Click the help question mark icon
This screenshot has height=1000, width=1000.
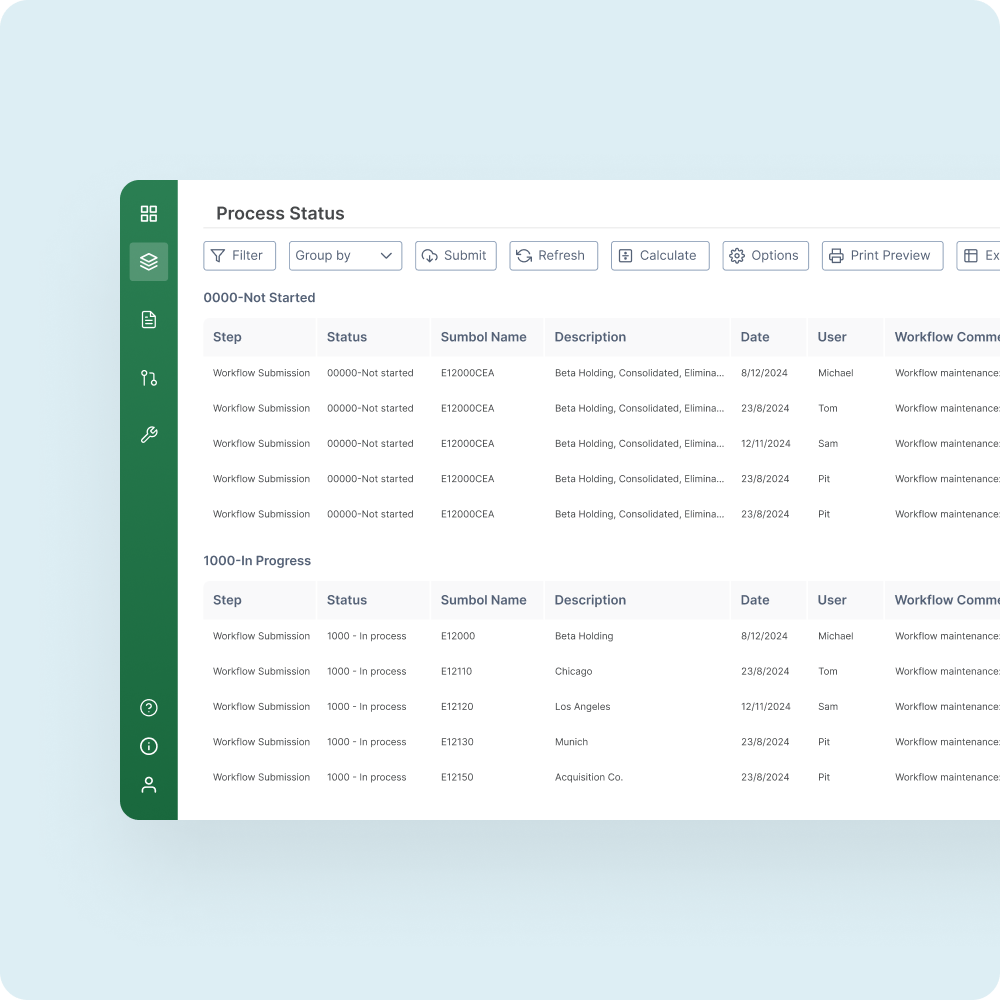point(148,707)
